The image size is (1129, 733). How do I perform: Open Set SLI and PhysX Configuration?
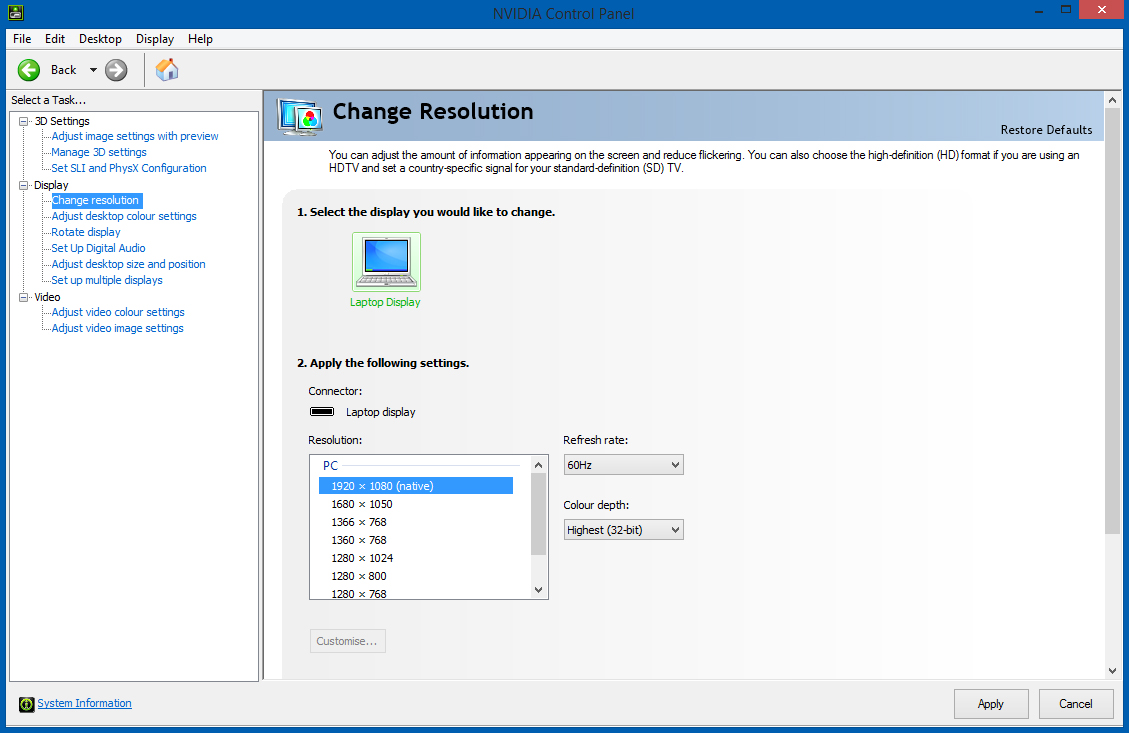click(129, 168)
